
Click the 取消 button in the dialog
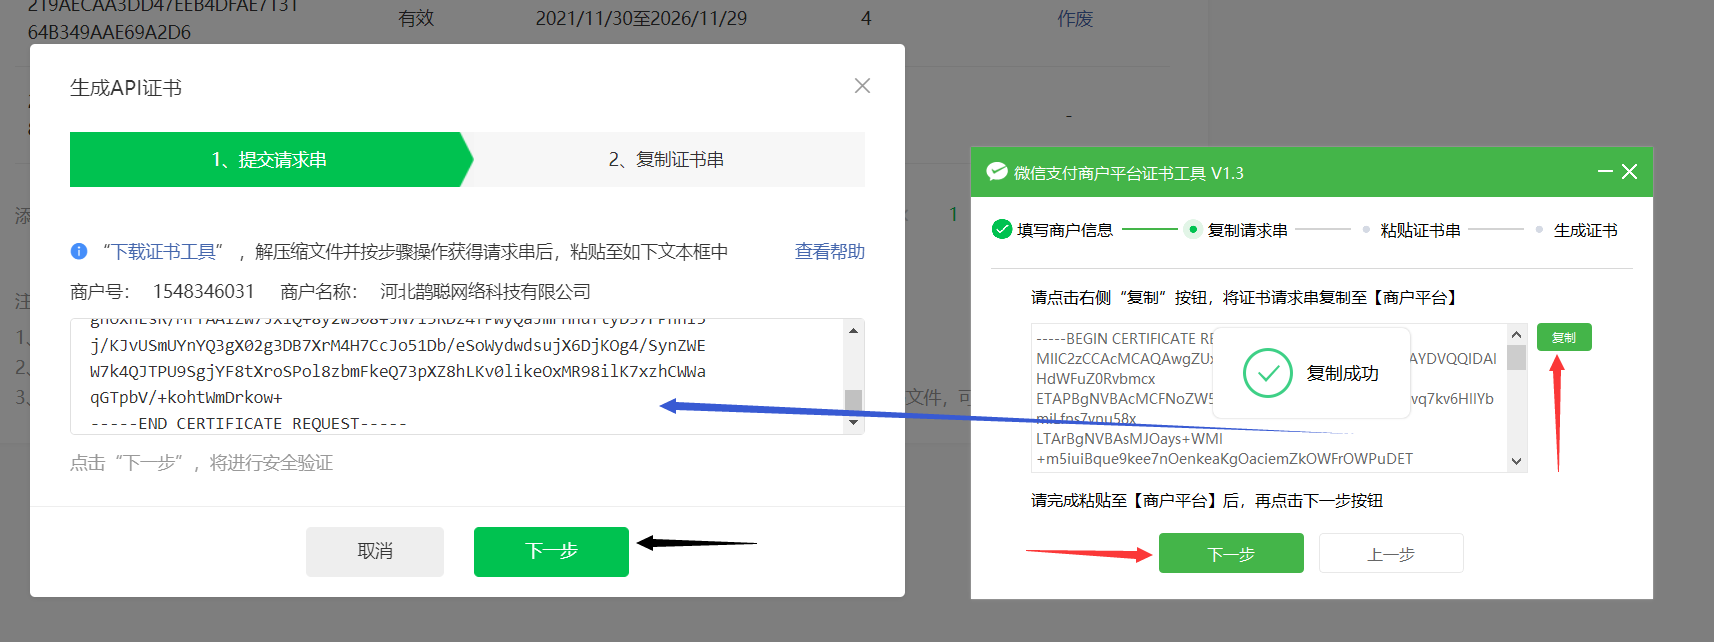click(x=375, y=551)
